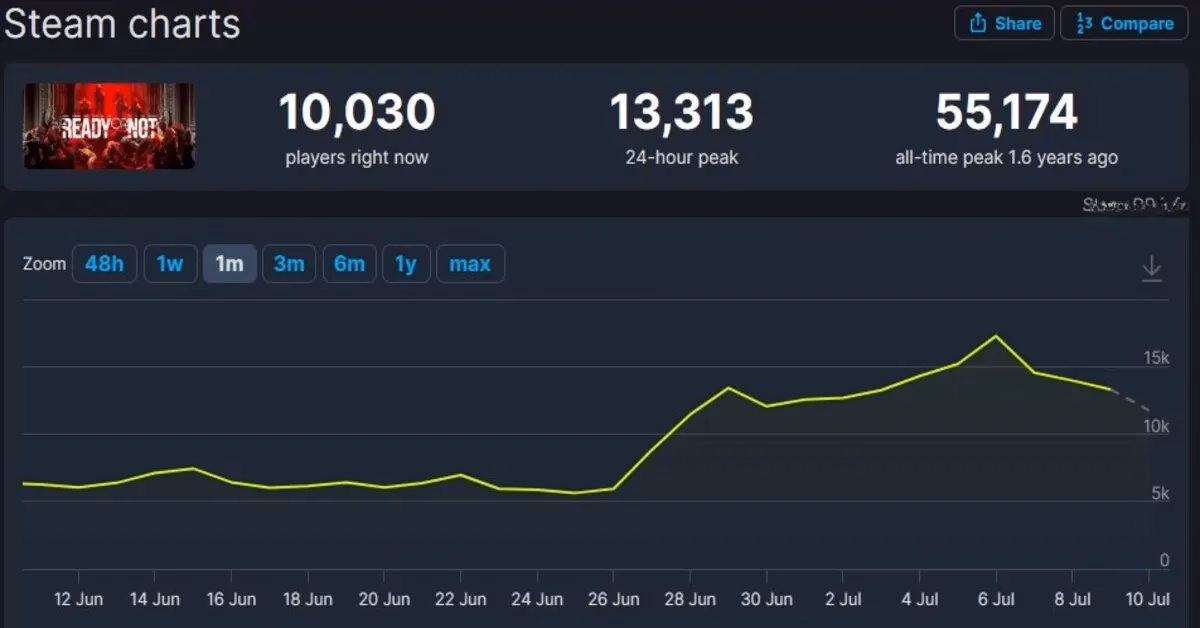
Task: Open the Compare feature
Action: [x=1124, y=23]
